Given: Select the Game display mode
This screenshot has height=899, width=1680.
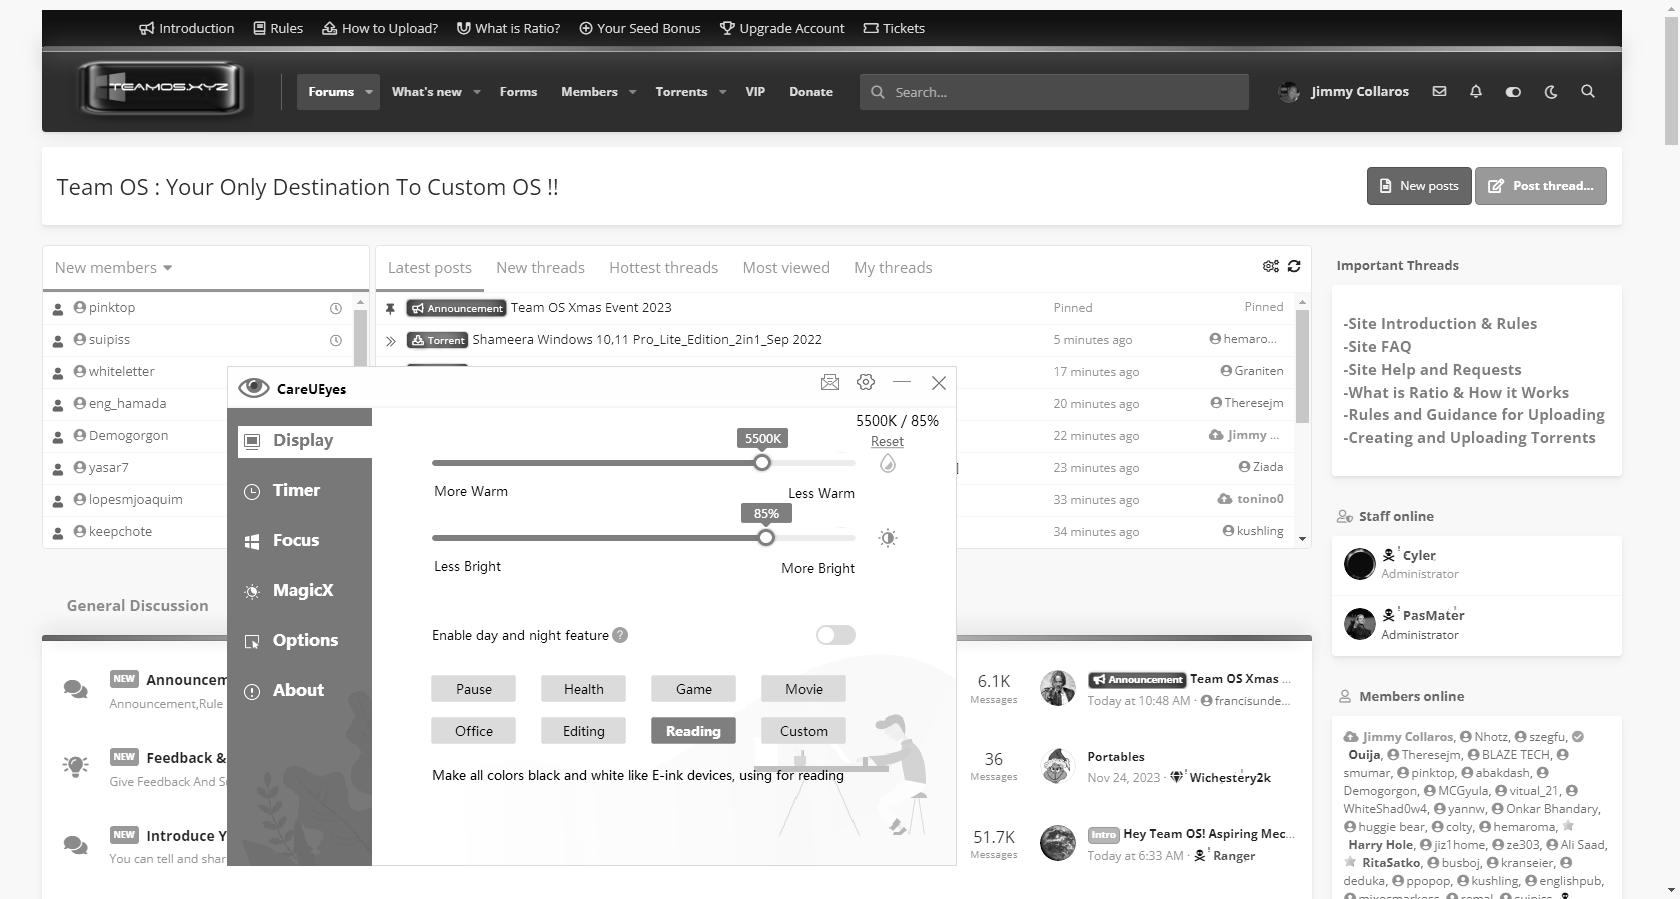Looking at the screenshot, I should 693,689.
